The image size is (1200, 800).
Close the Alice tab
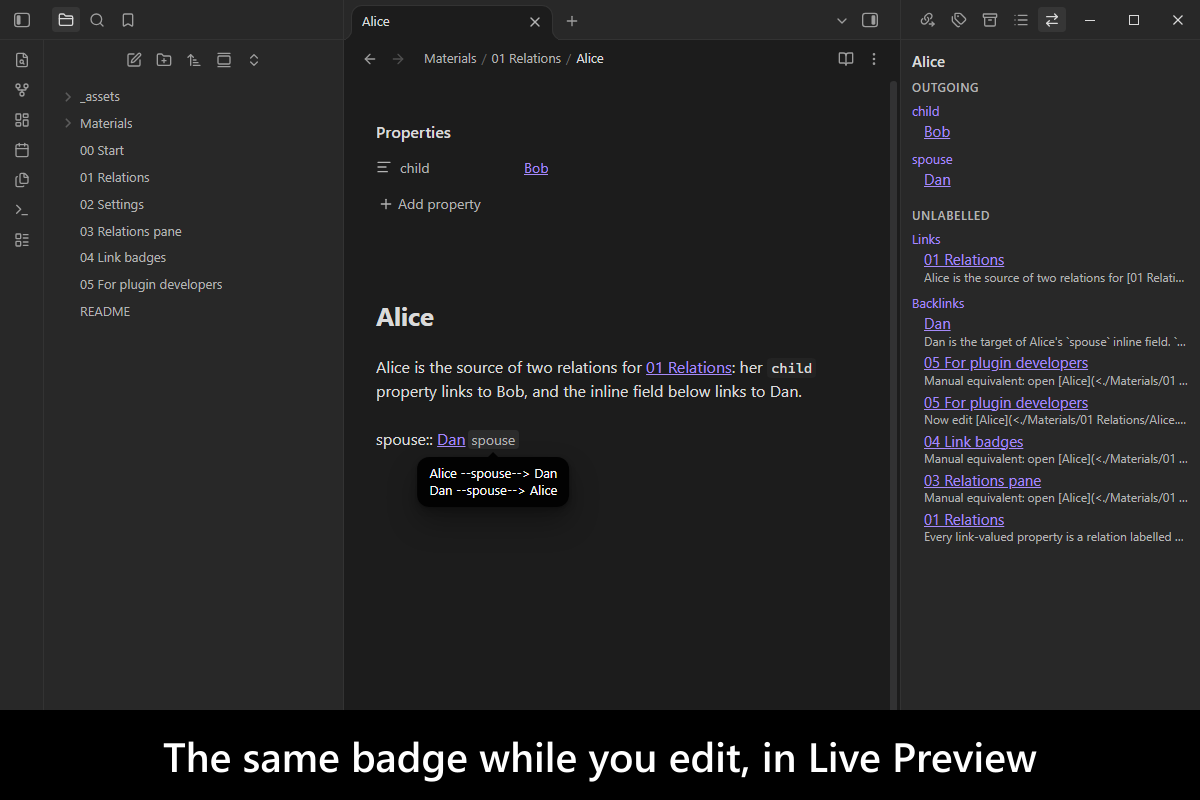(x=535, y=21)
